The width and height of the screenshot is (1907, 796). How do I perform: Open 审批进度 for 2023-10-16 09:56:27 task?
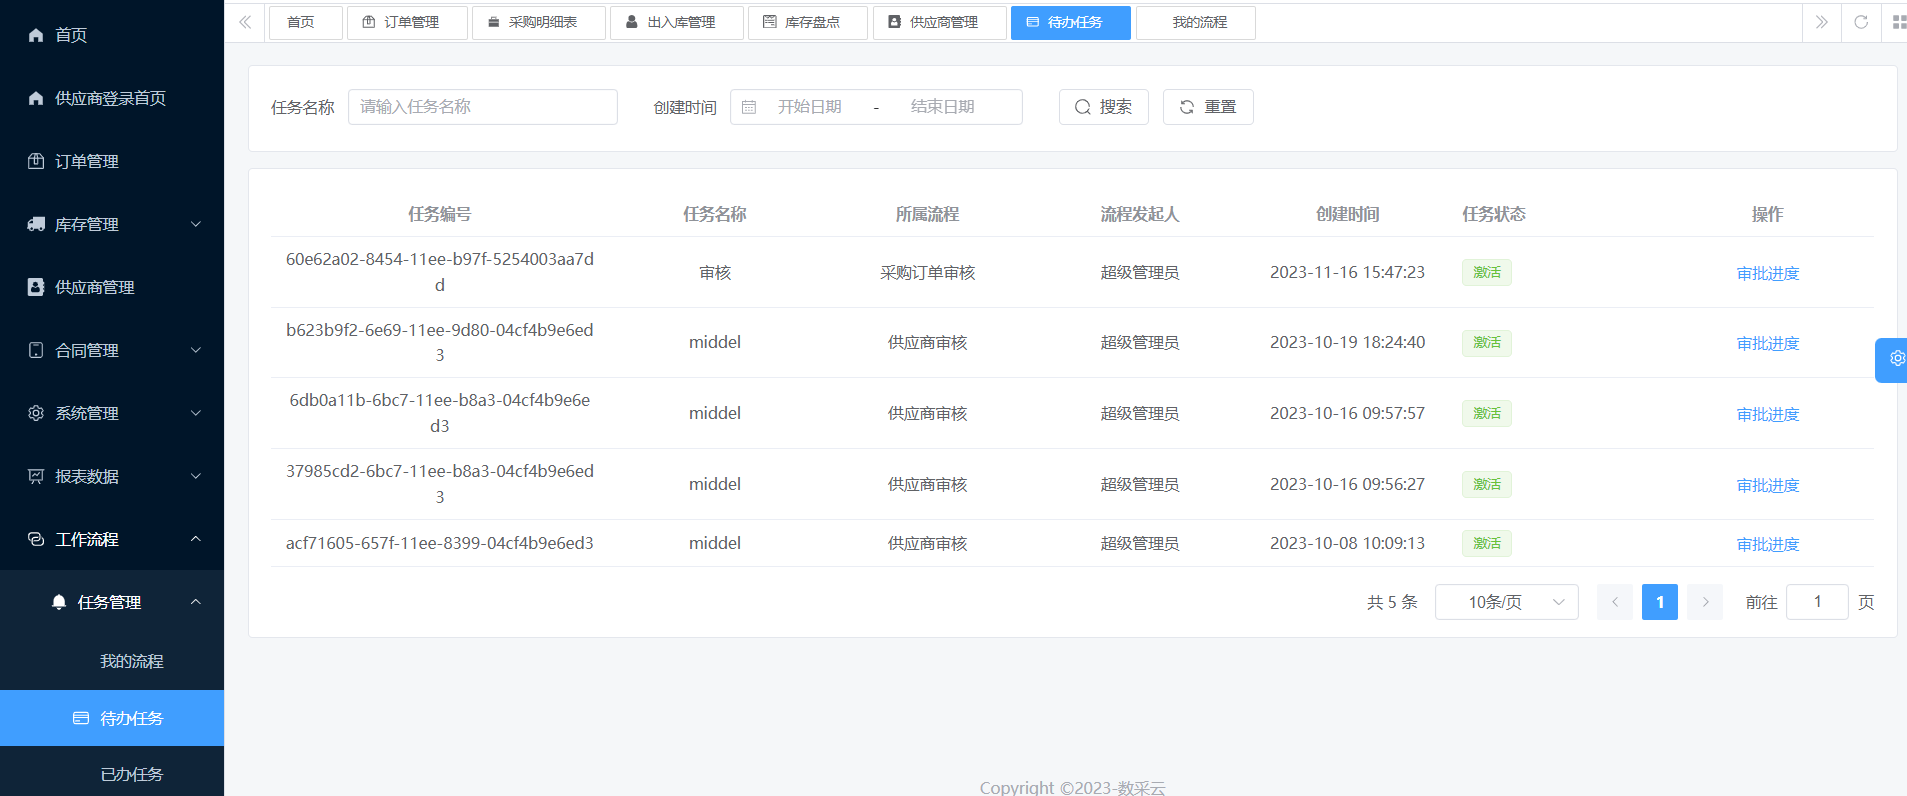pos(1767,485)
